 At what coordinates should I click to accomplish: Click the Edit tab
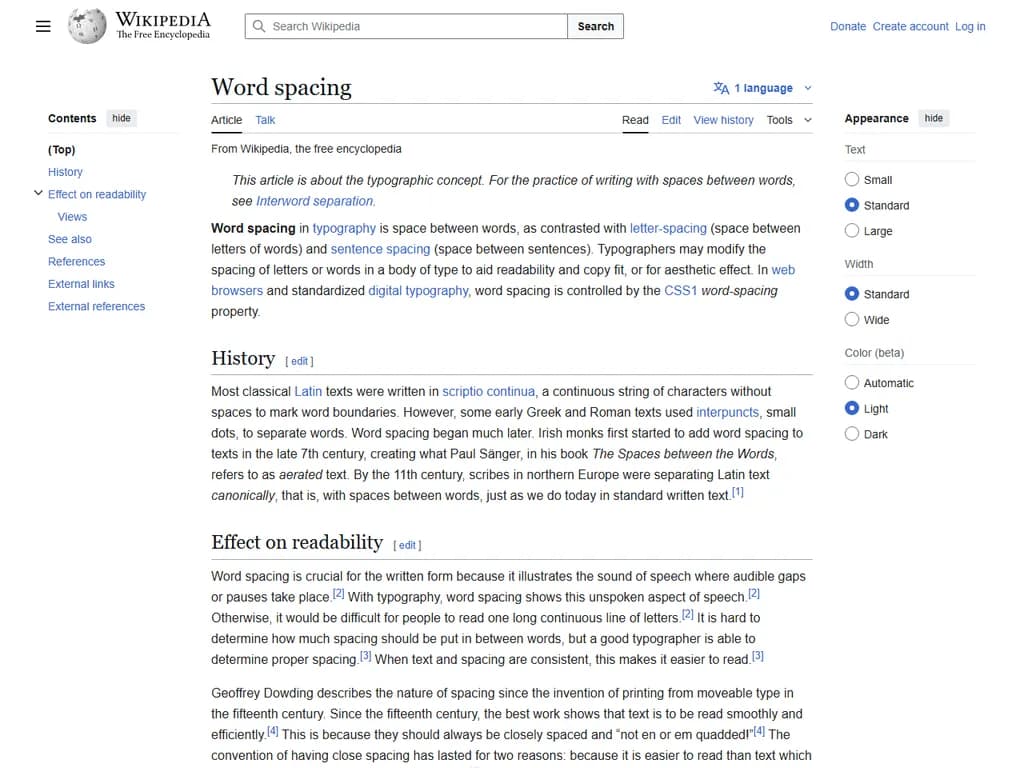tap(670, 120)
